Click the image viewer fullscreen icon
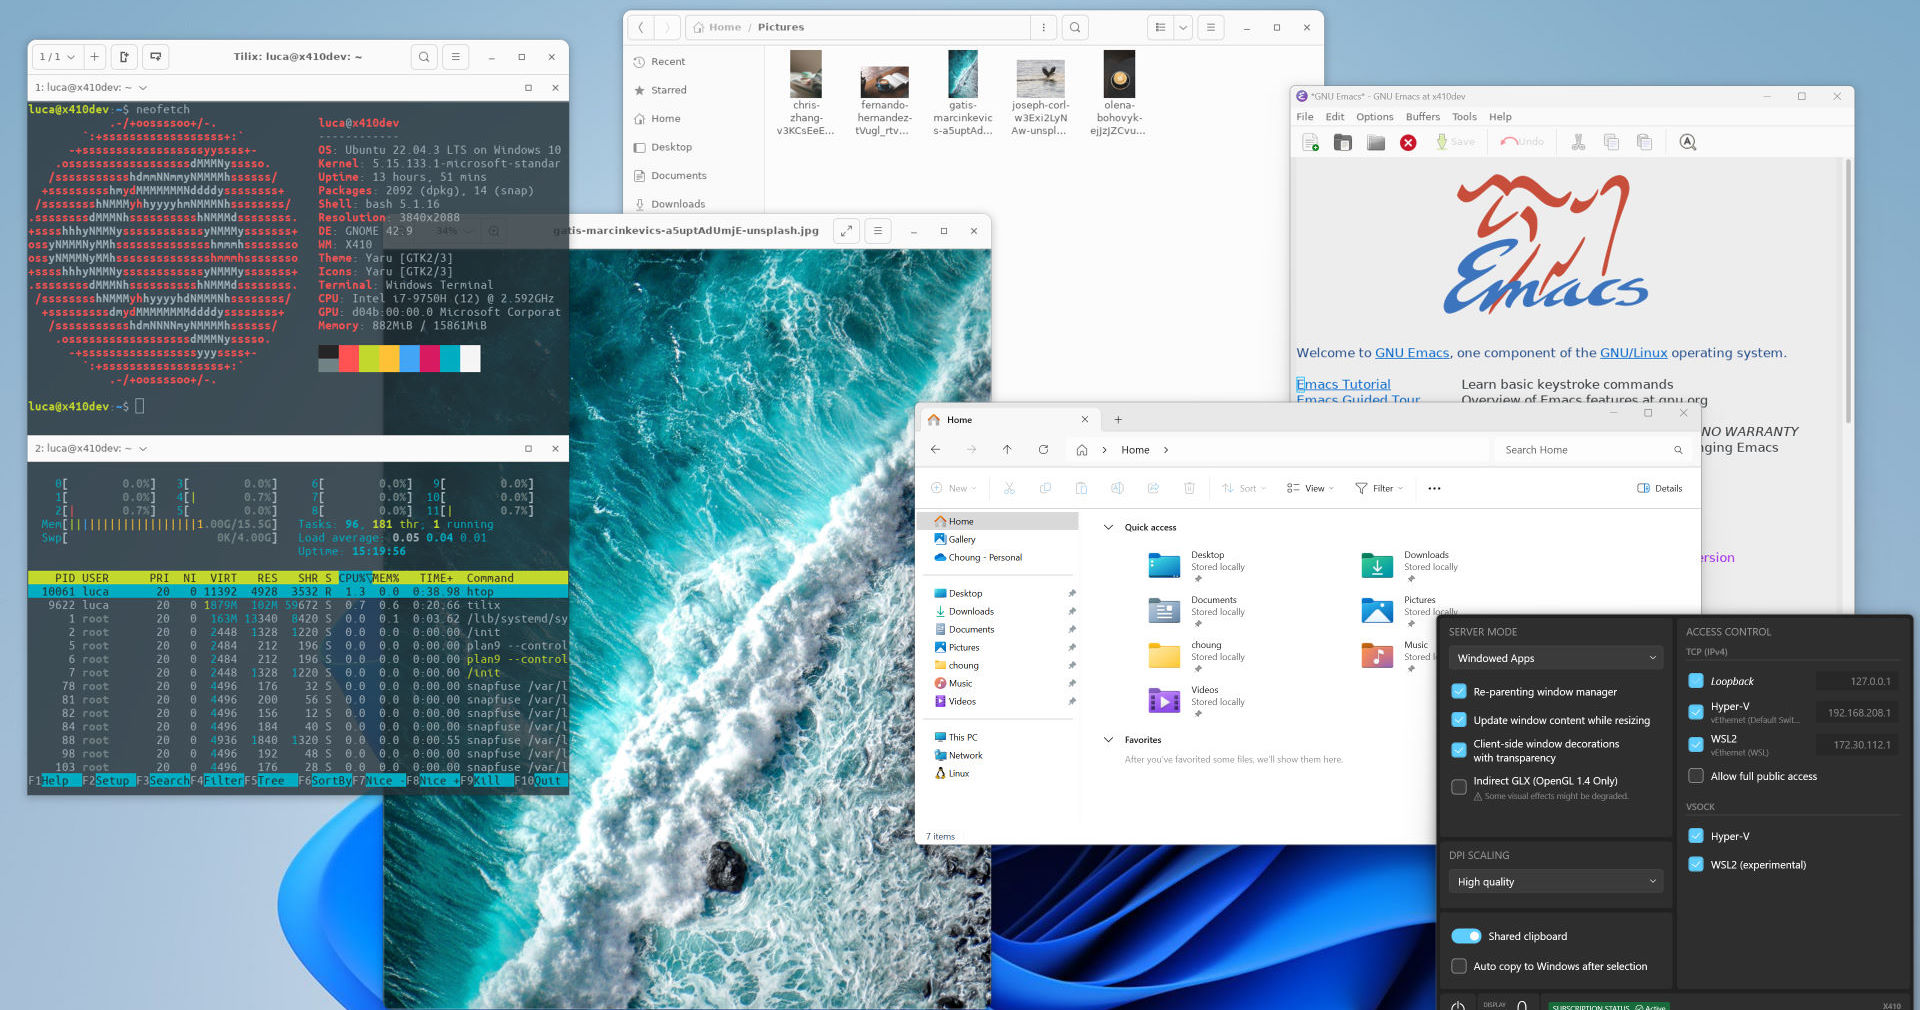The height and width of the screenshot is (1010, 1920). click(846, 231)
